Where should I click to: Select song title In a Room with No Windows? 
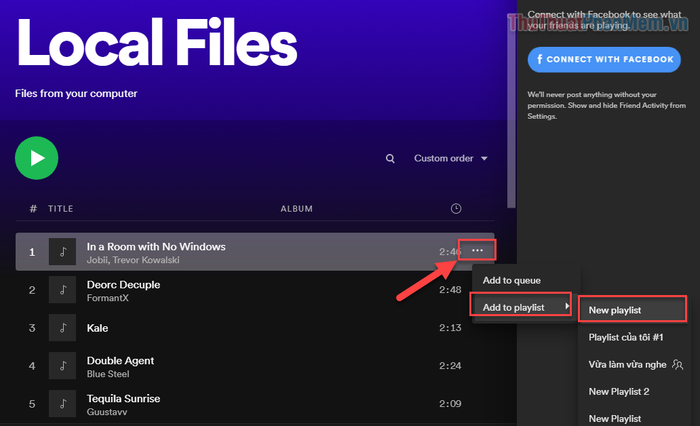(x=156, y=246)
